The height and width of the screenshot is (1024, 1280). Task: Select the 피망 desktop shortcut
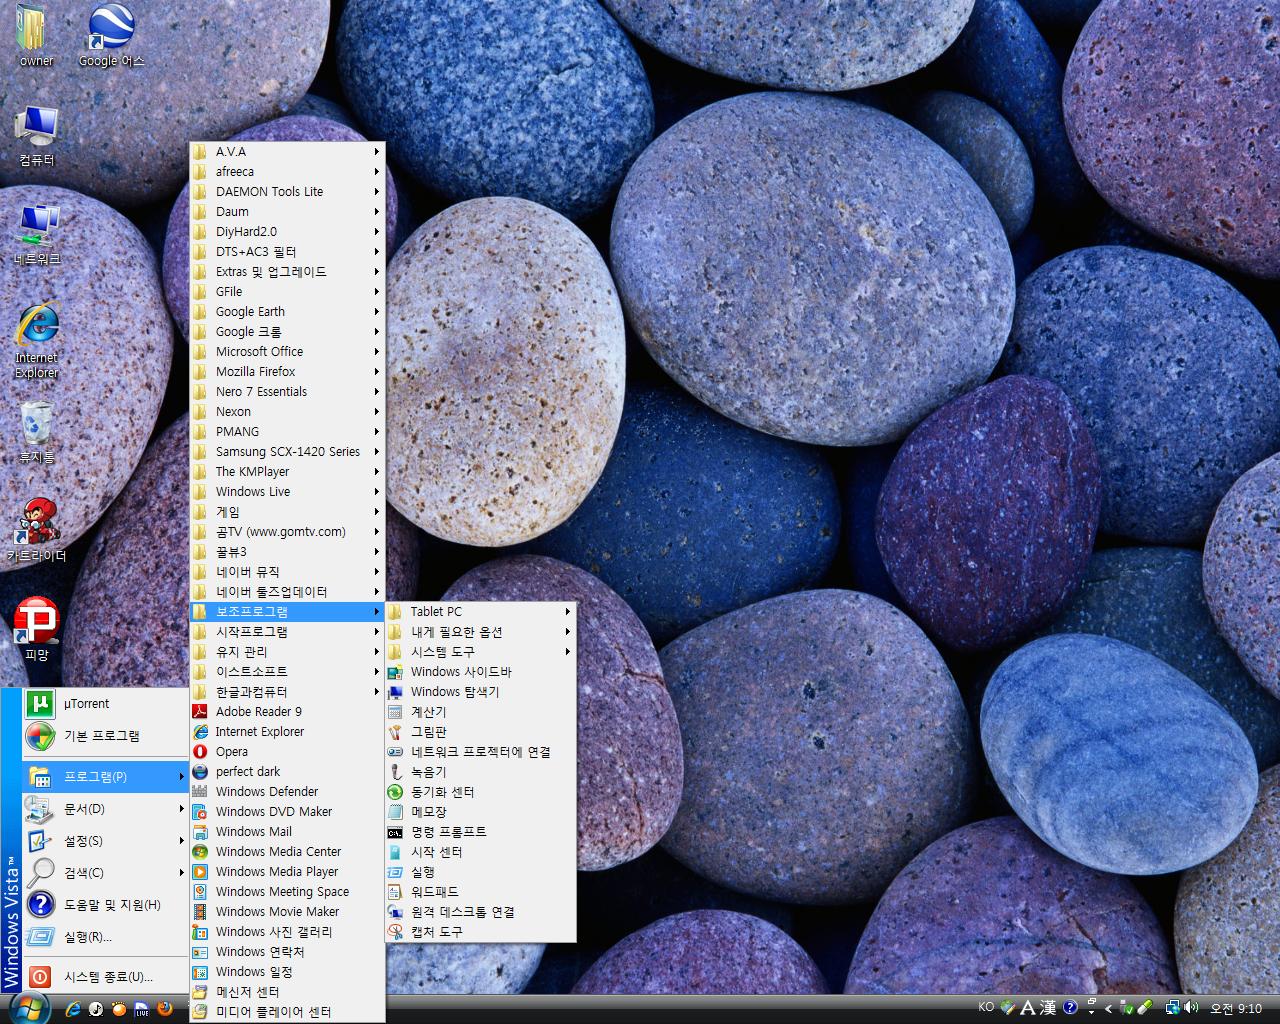coord(36,630)
